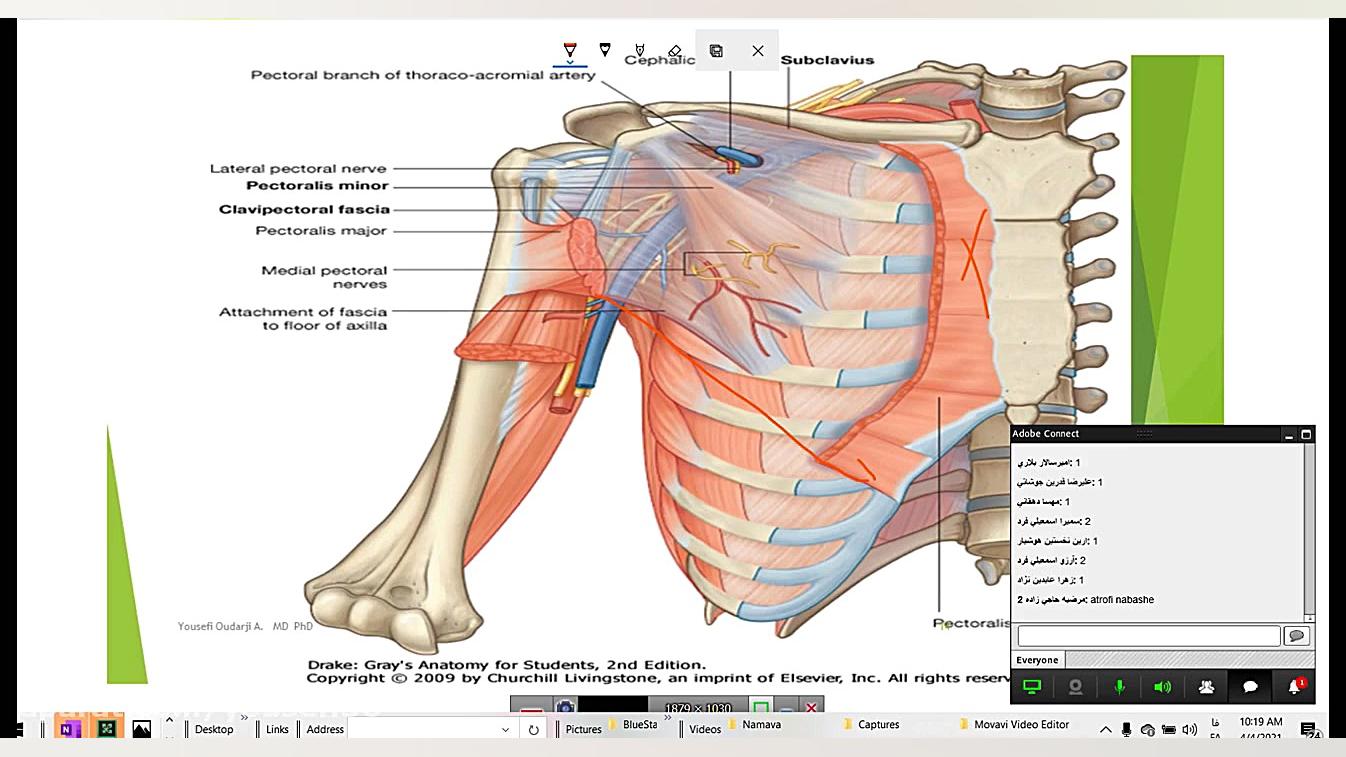Click the taskbar Address input field
1346x757 pixels.
pos(423,730)
